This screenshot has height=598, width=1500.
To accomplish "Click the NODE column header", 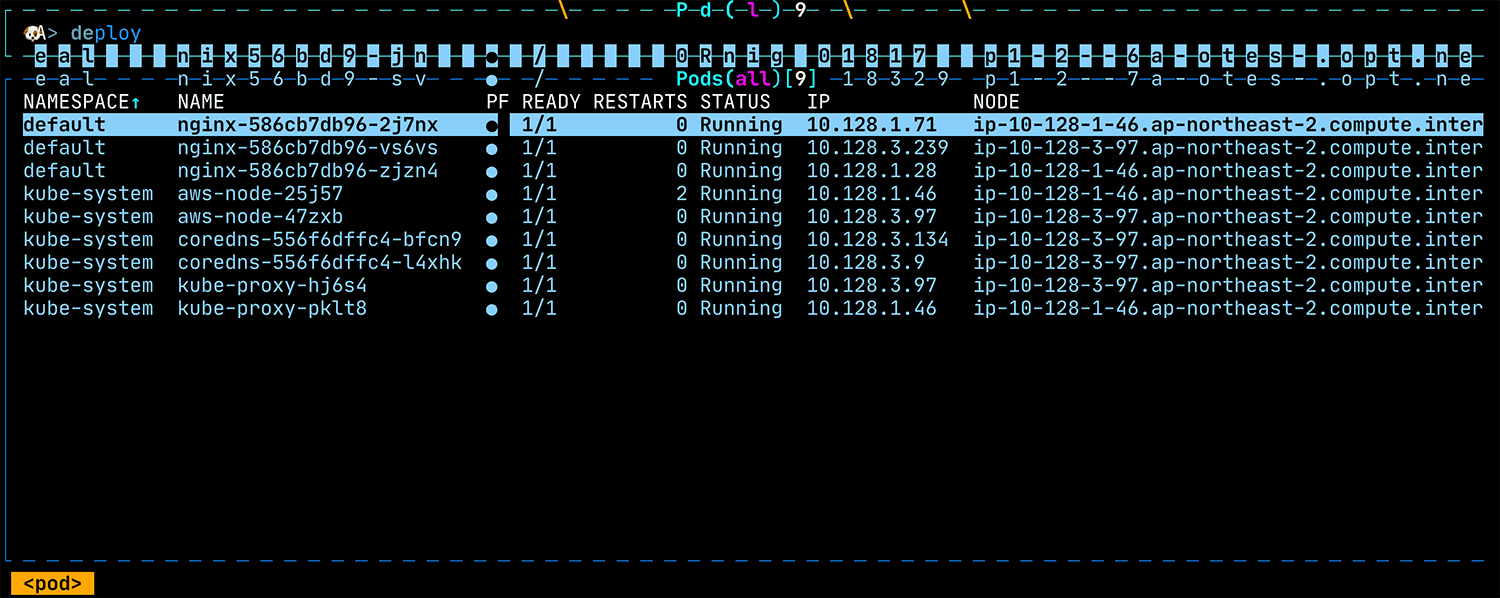I will point(996,102).
